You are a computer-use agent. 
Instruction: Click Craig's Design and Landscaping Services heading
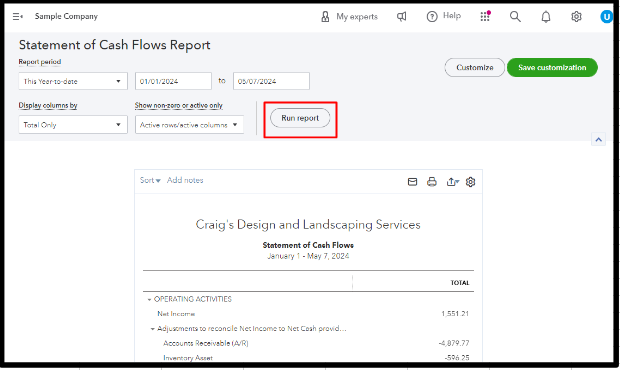pos(308,225)
